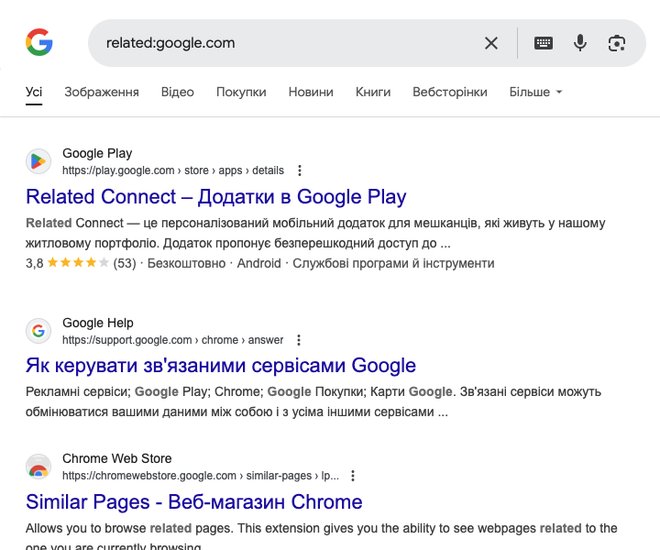Click the Google Play favicon
Viewport: 660px width, 550px height.
click(38, 161)
